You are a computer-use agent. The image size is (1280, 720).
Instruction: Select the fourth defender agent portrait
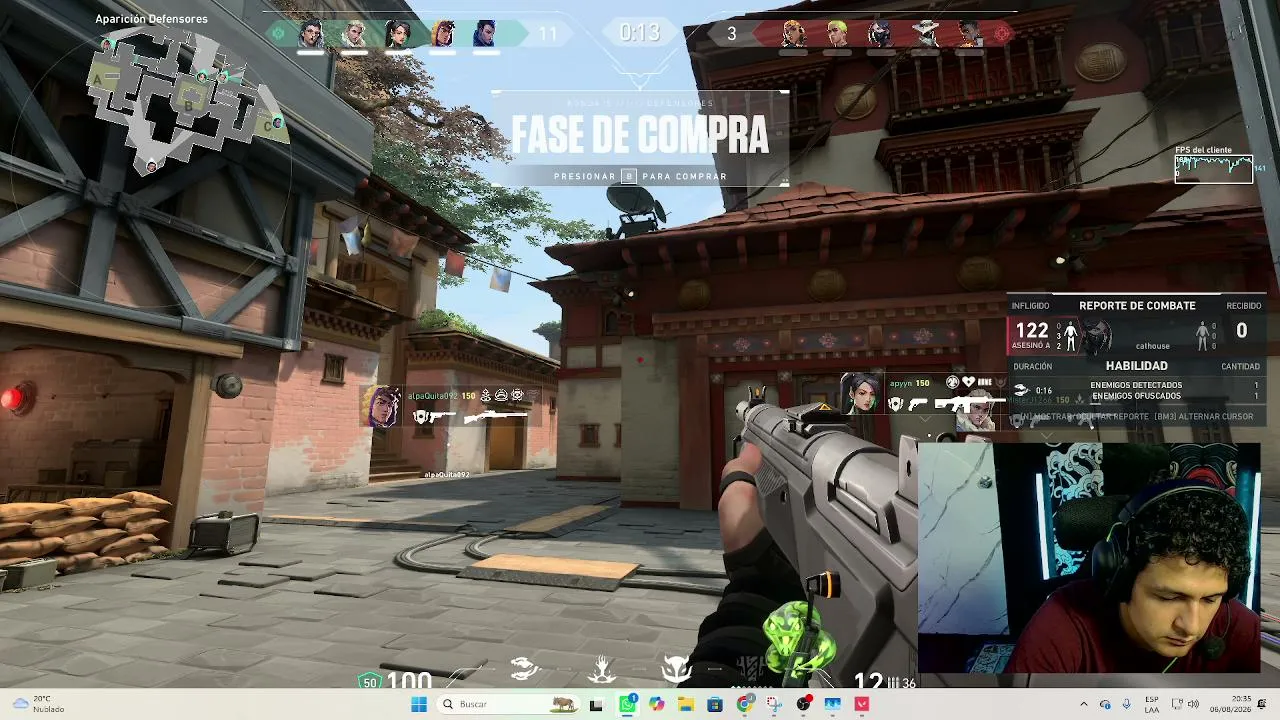(x=441, y=34)
